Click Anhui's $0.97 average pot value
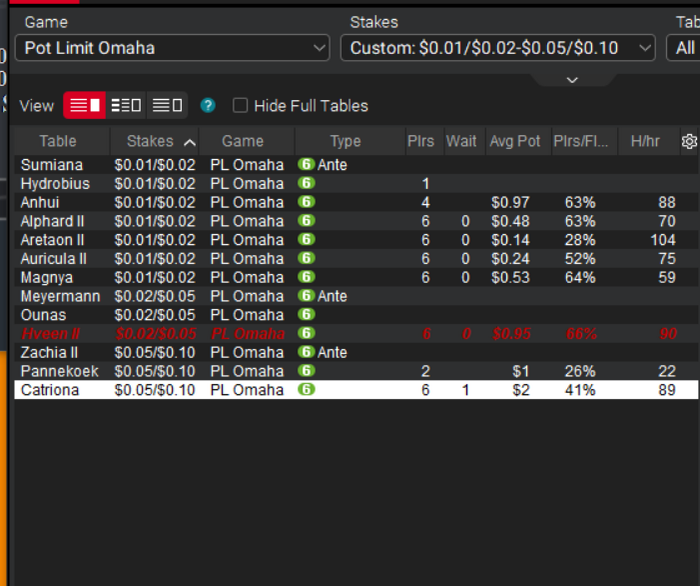The image size is (700, 586). pos(510,203)
